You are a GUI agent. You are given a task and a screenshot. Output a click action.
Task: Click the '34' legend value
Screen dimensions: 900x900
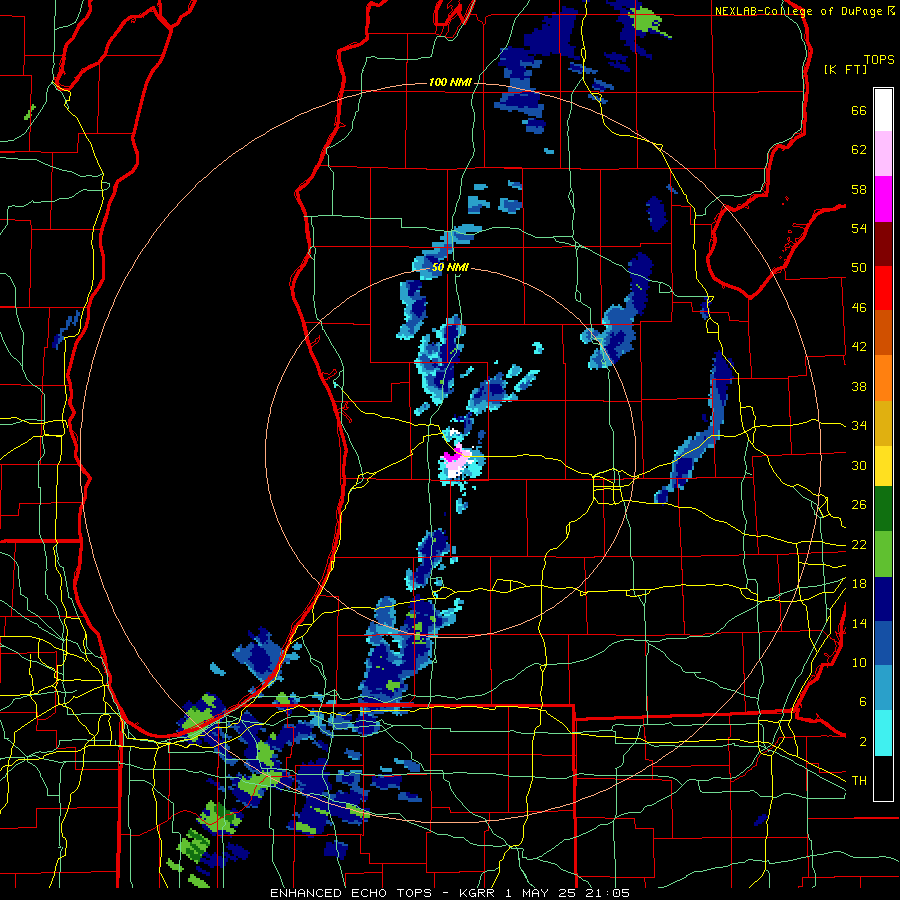point(859,426)
